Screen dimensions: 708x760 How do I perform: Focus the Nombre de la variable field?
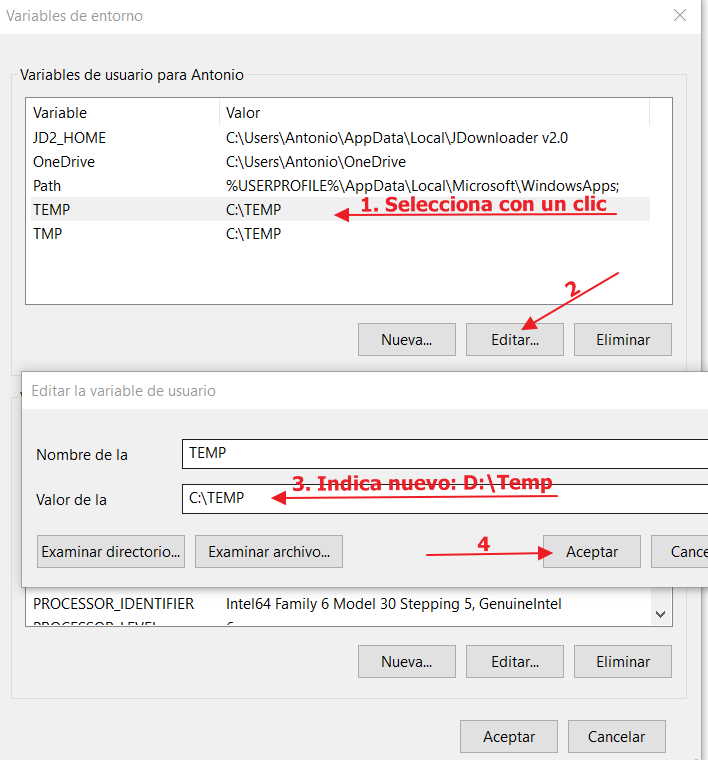[x=445, y=454]
